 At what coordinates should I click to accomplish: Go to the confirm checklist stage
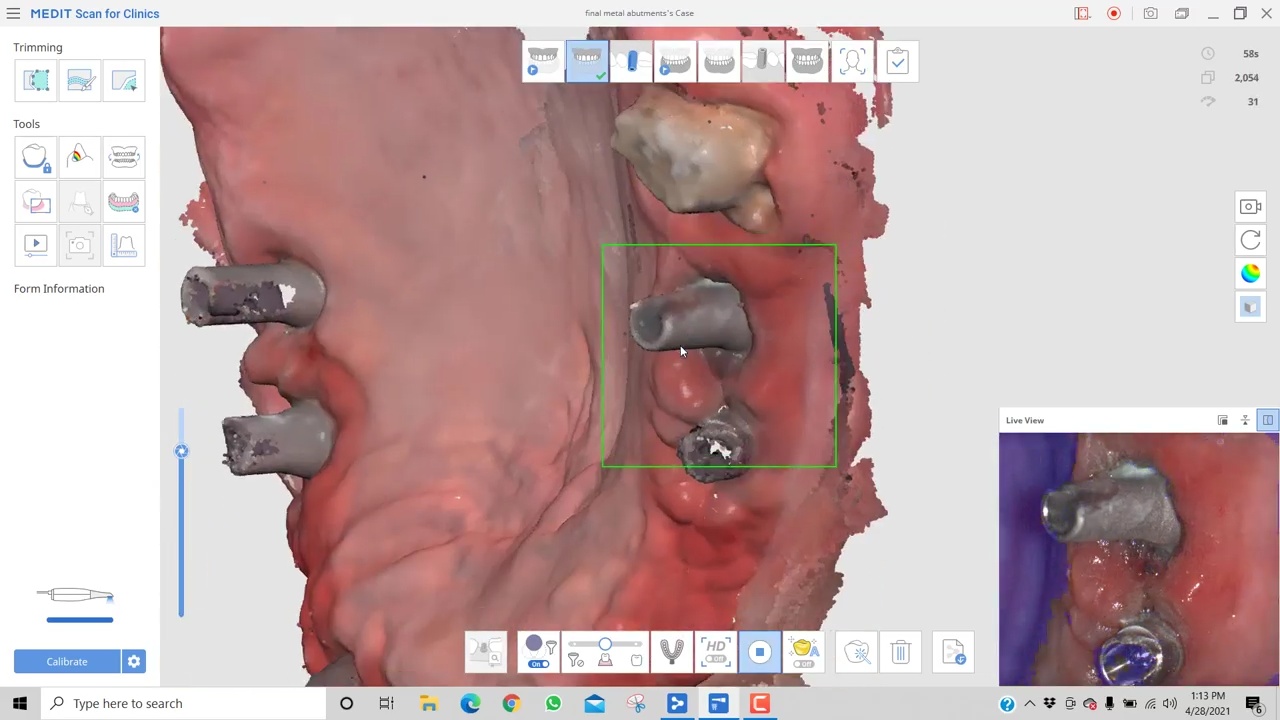897,62
